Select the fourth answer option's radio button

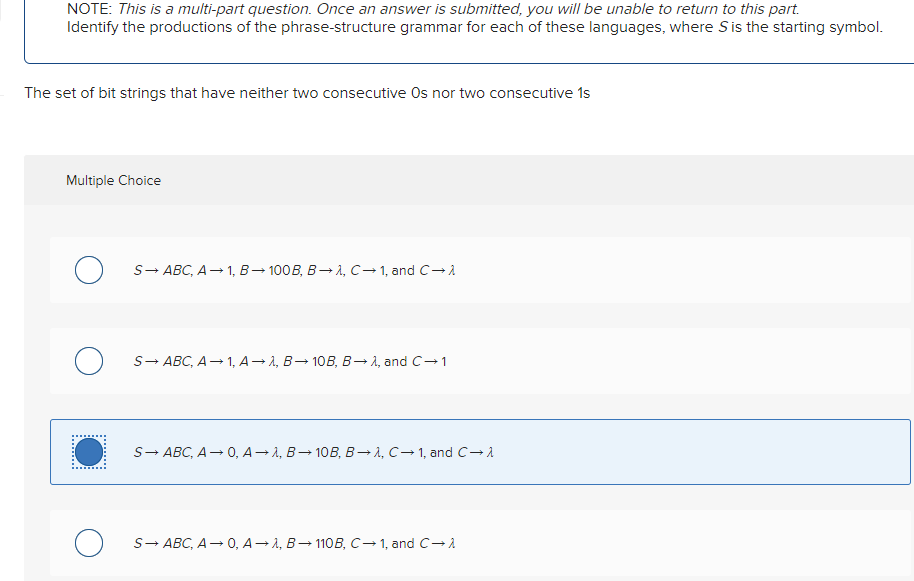(88, 543)
